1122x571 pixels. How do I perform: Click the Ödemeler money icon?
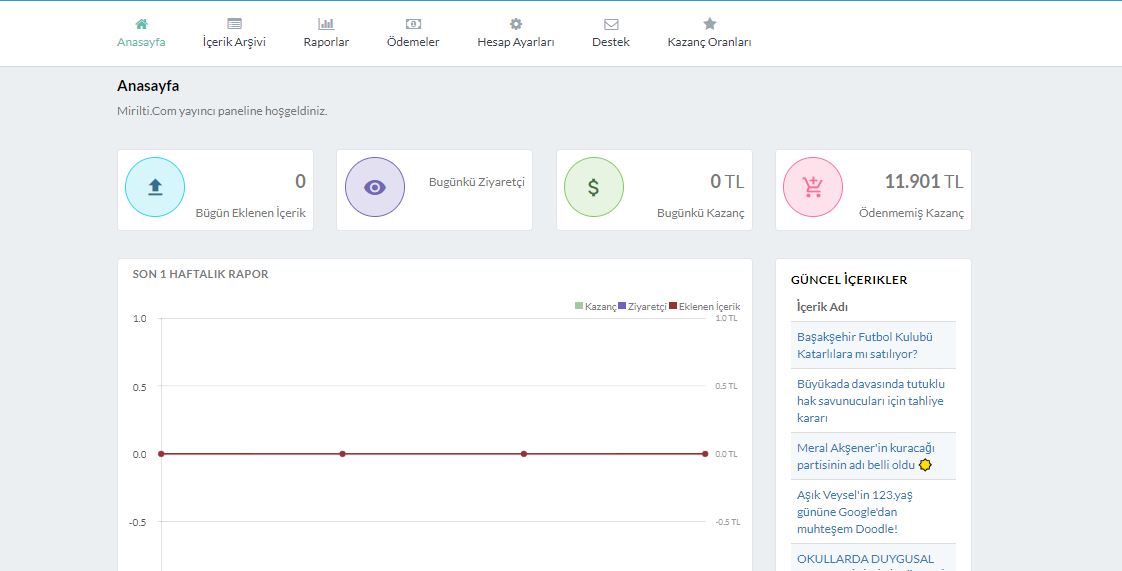(x=413, y=24)
